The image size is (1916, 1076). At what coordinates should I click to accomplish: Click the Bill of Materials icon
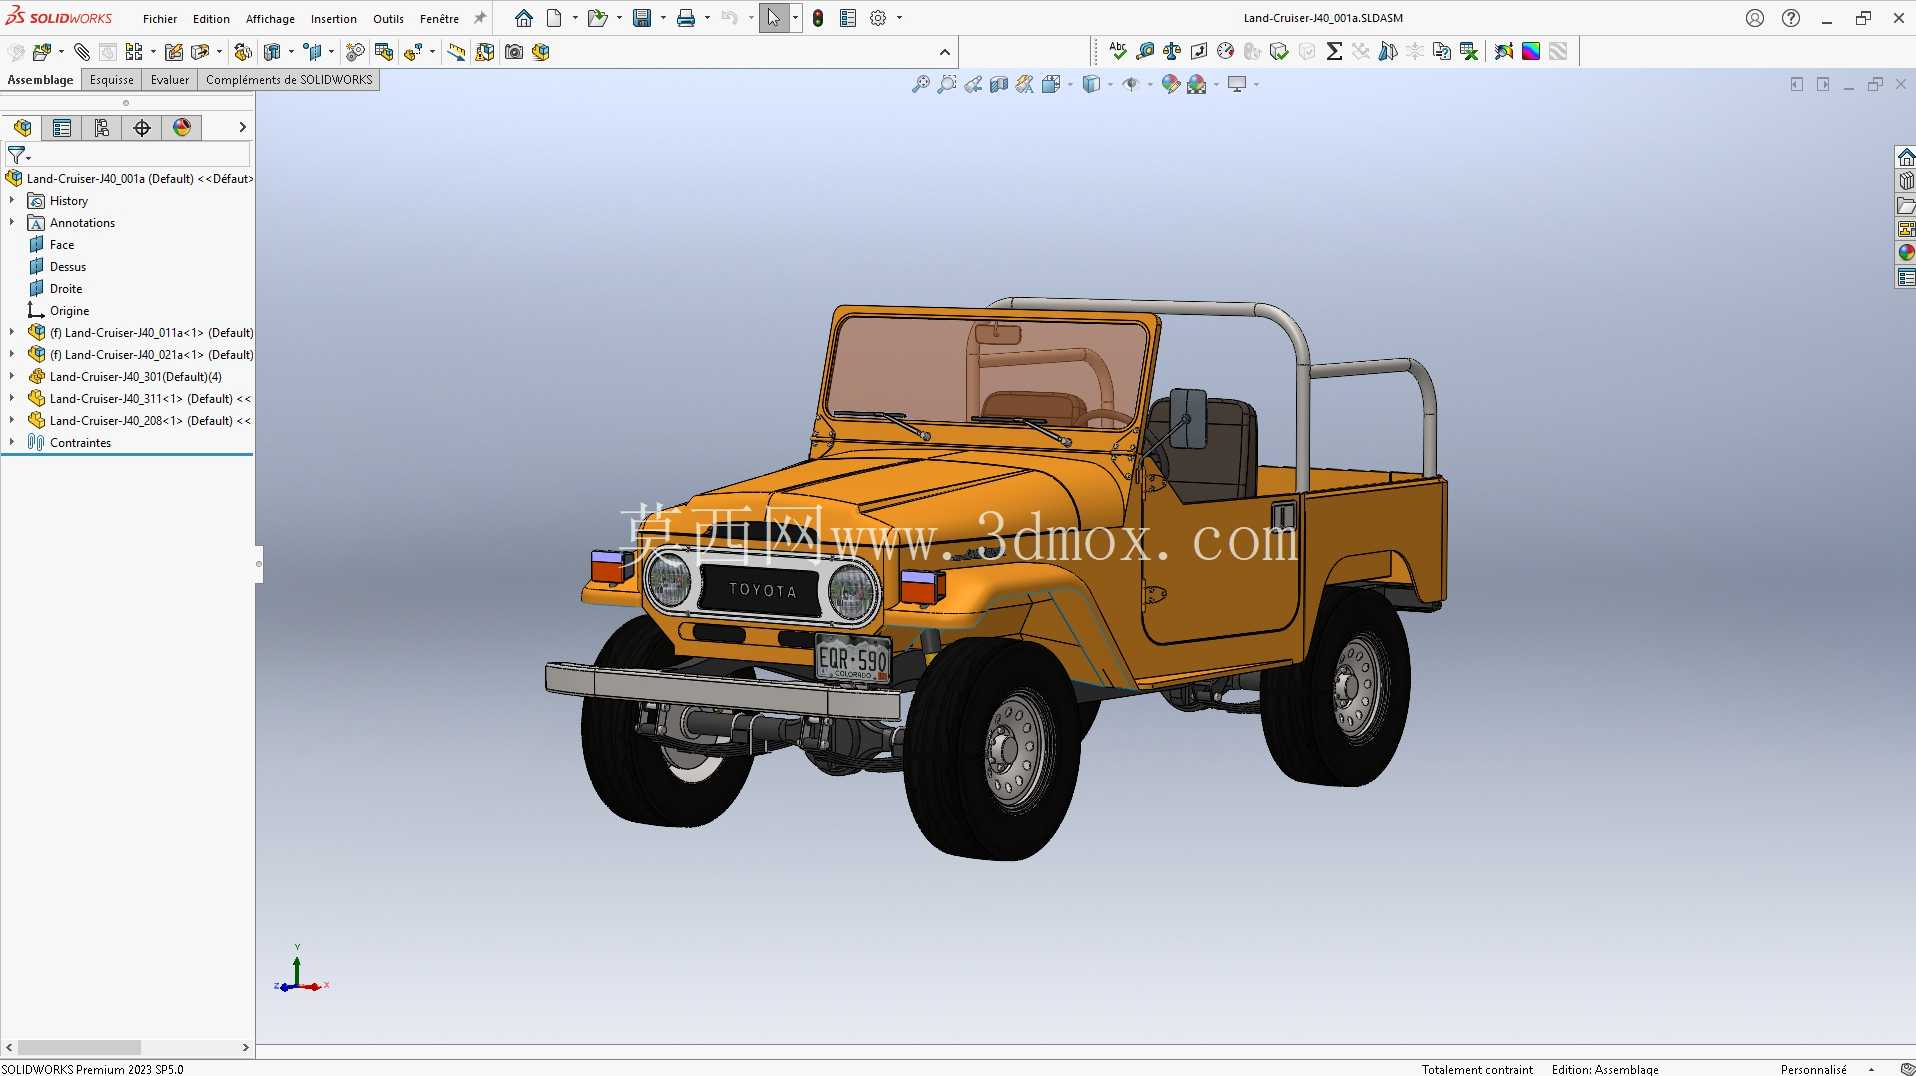tap(384, 52)
